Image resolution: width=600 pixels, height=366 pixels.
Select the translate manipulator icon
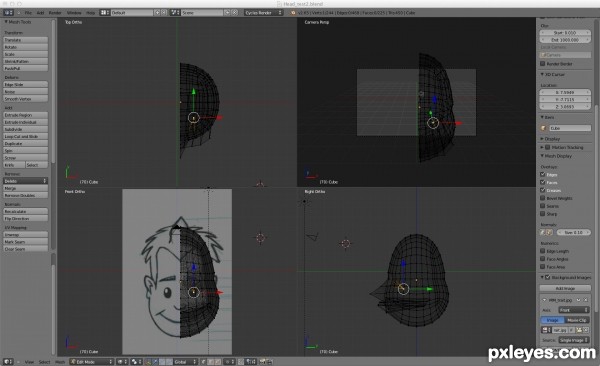(x=155, y=361)
